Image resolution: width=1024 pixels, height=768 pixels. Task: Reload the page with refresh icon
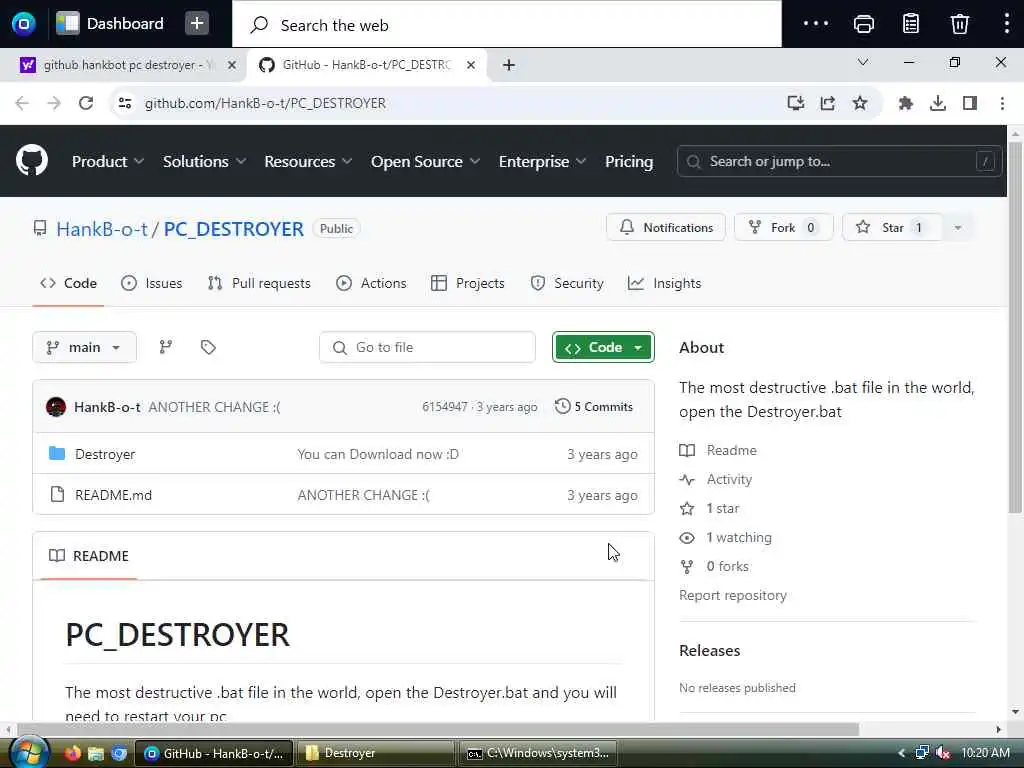pyautogui.click(x=86, y=103)
